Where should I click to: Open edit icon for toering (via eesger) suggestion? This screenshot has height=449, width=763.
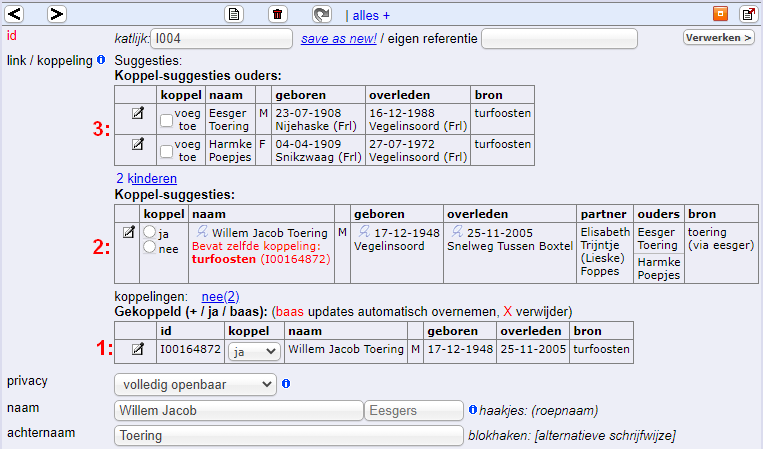(x=128, y=233)
